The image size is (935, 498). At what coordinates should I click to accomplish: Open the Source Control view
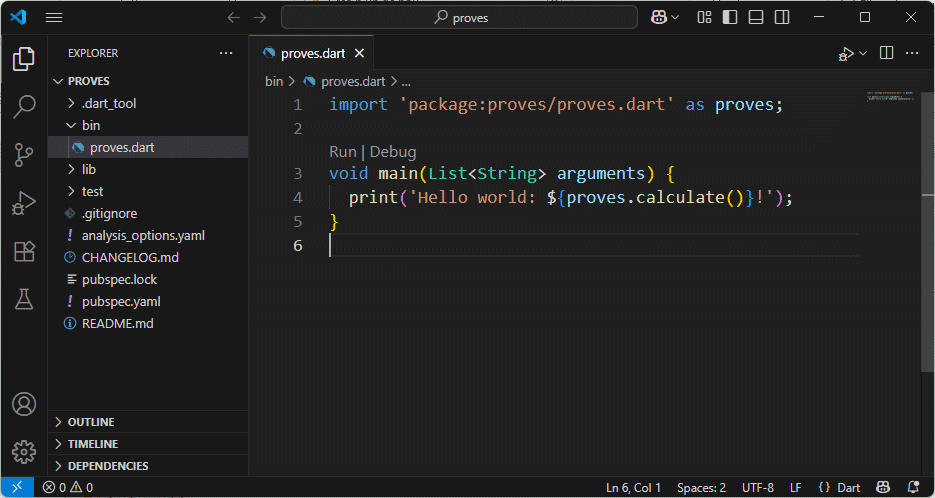[x=24, y=155]
